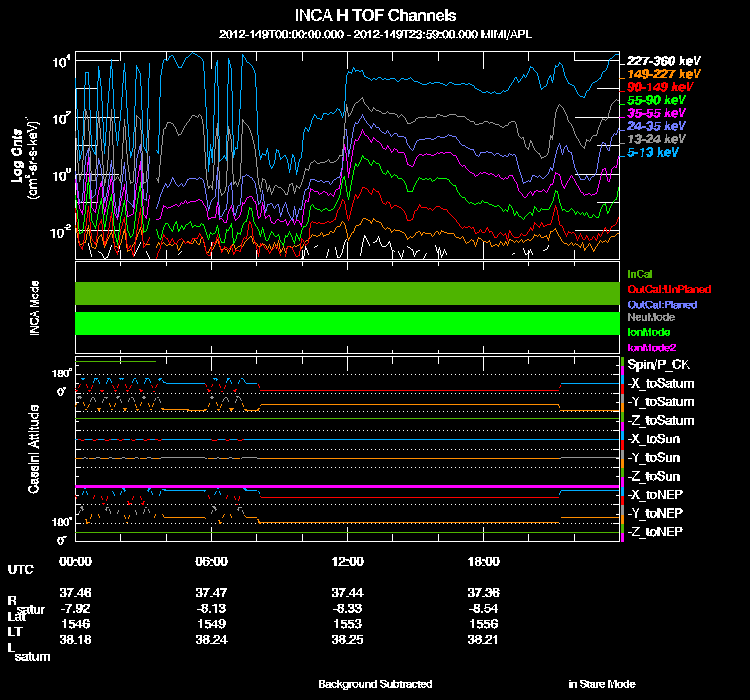Click the R value 37.46

click(x=75, y=593)
